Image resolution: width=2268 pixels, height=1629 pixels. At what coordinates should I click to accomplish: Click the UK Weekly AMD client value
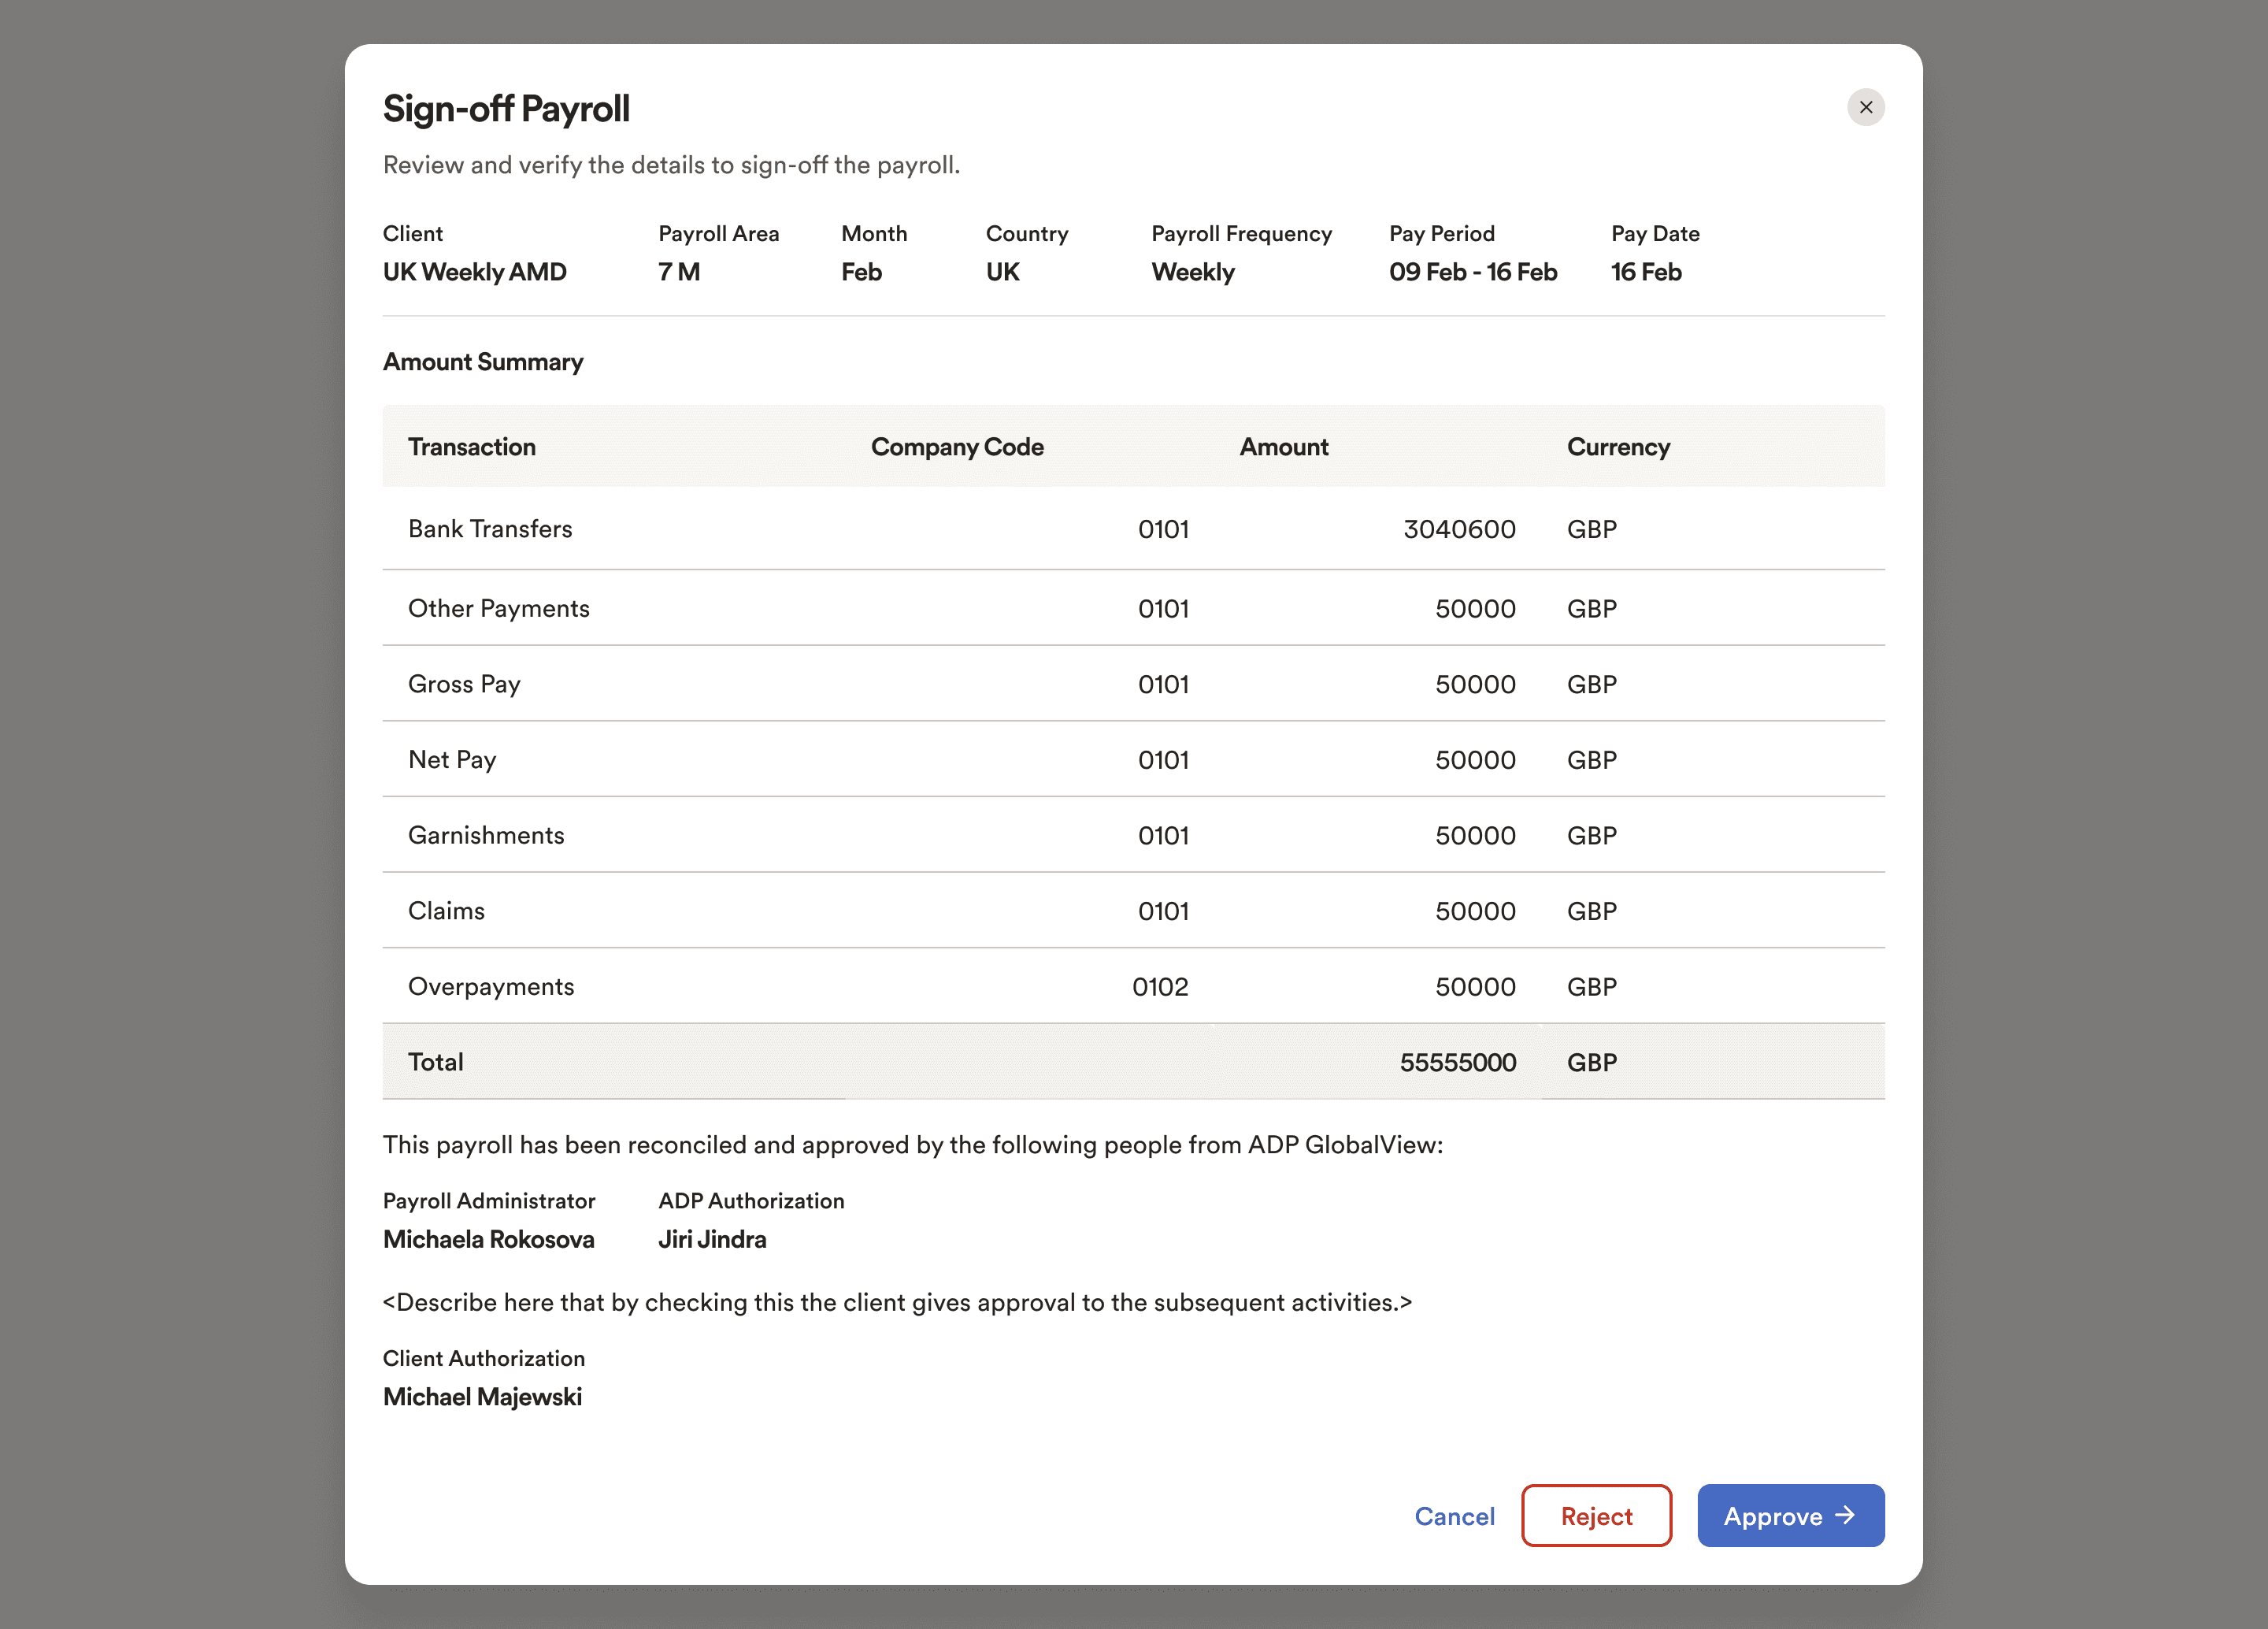point(474,272)
